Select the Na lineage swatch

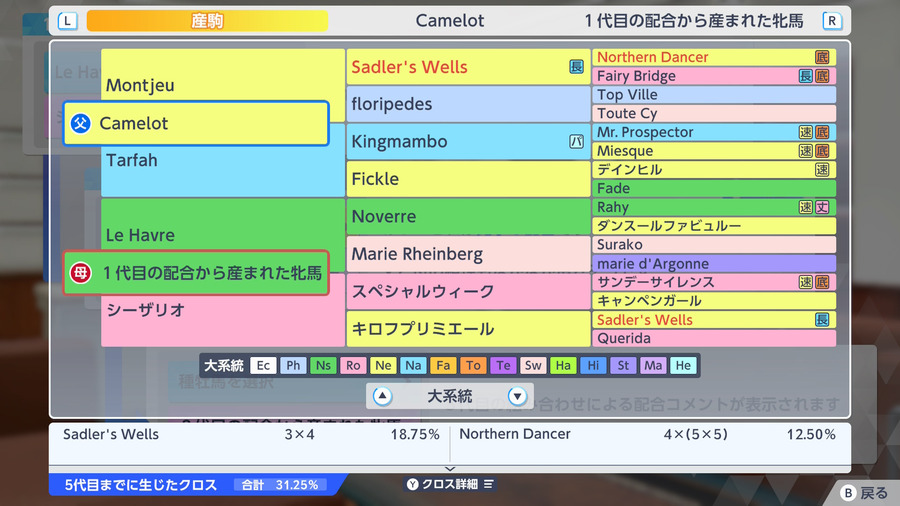tap(413, 365)
